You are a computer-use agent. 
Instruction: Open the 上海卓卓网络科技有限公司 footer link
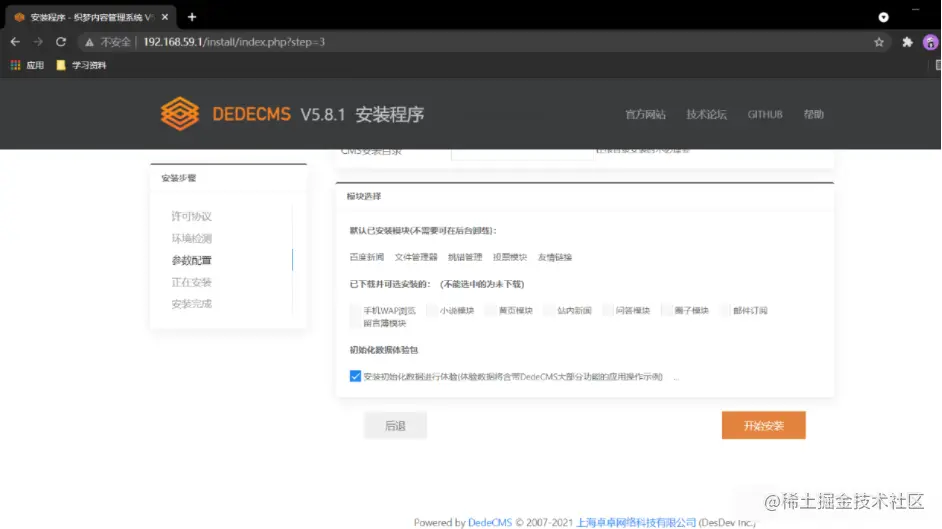click(x=636, y=522)
